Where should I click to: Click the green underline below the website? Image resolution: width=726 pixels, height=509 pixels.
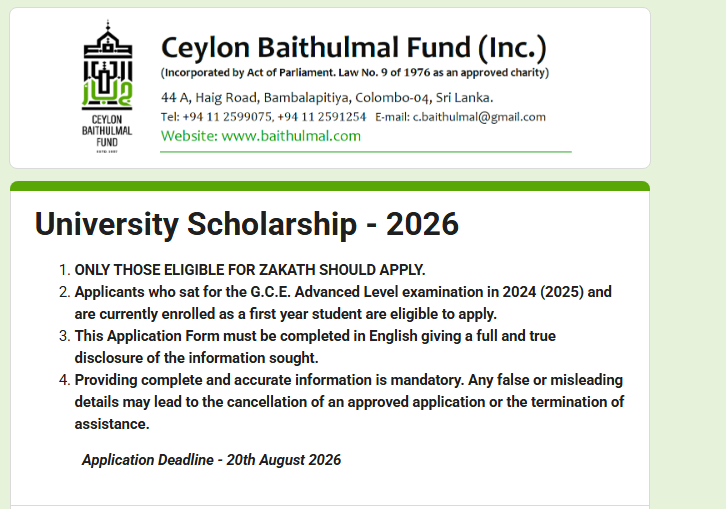tap(366, 151)
